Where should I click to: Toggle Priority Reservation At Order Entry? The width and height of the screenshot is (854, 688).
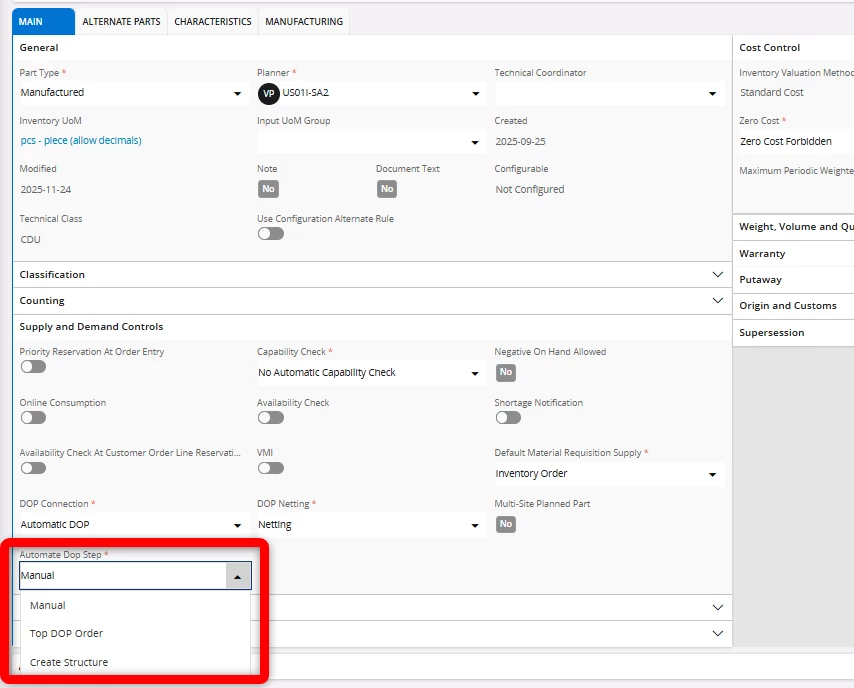(x=33, y=367)
